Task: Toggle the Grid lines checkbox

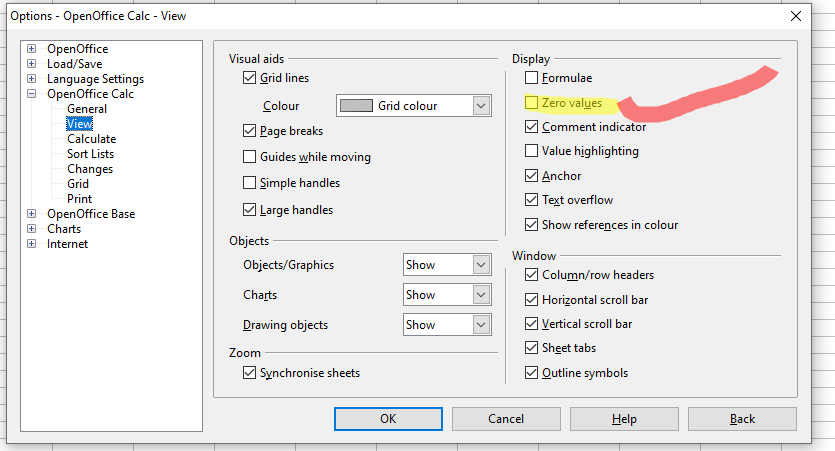Action: tap(250, 78)
